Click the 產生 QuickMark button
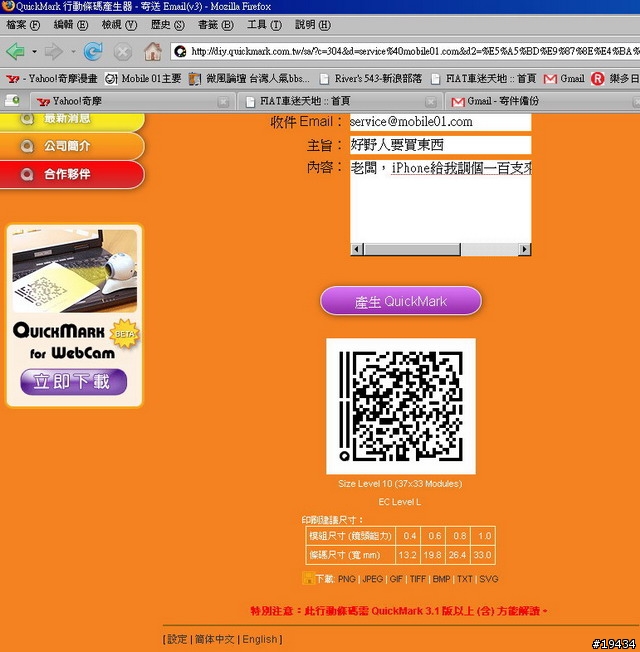 400,301
